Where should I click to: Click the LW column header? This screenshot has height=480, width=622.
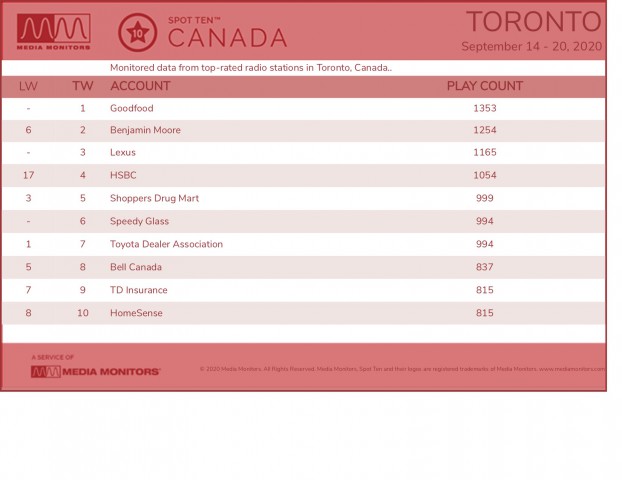(28, 86)
